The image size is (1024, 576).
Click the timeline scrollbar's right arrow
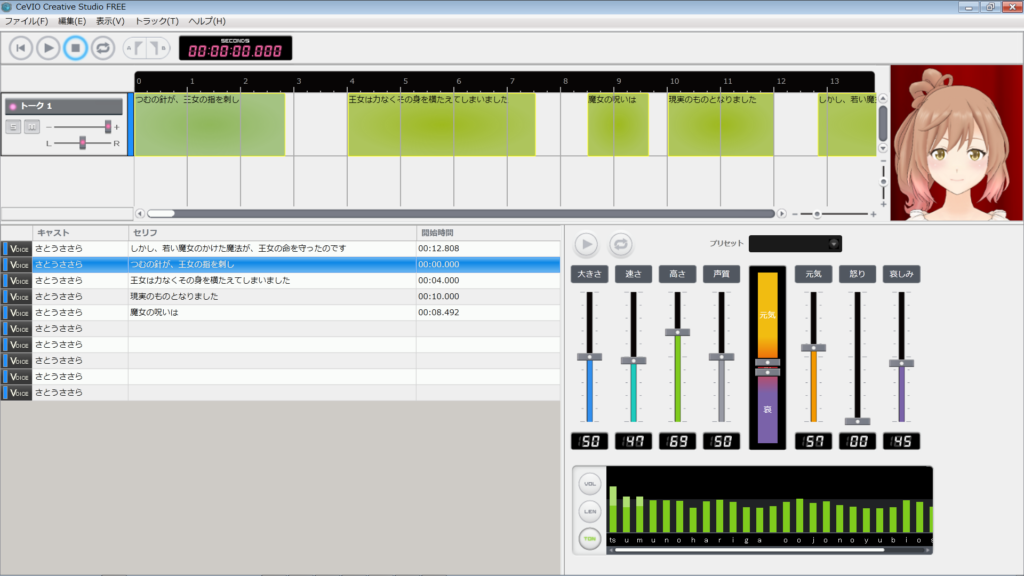[x=781, y=214]
